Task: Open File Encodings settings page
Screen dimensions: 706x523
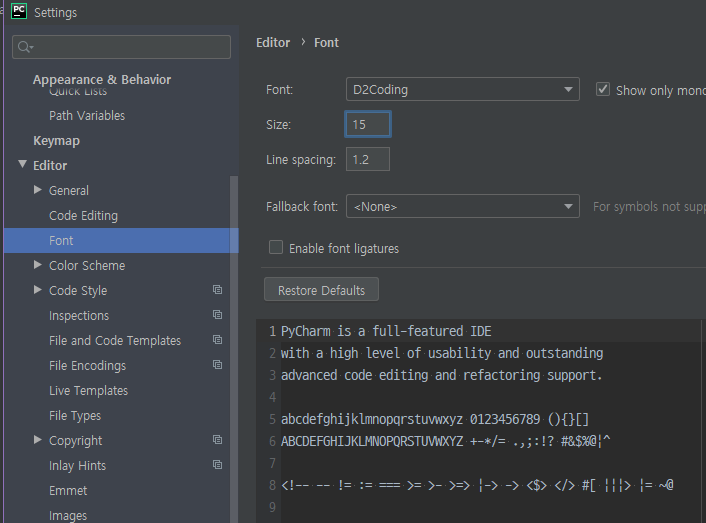Action: click(x=87, y=365)
